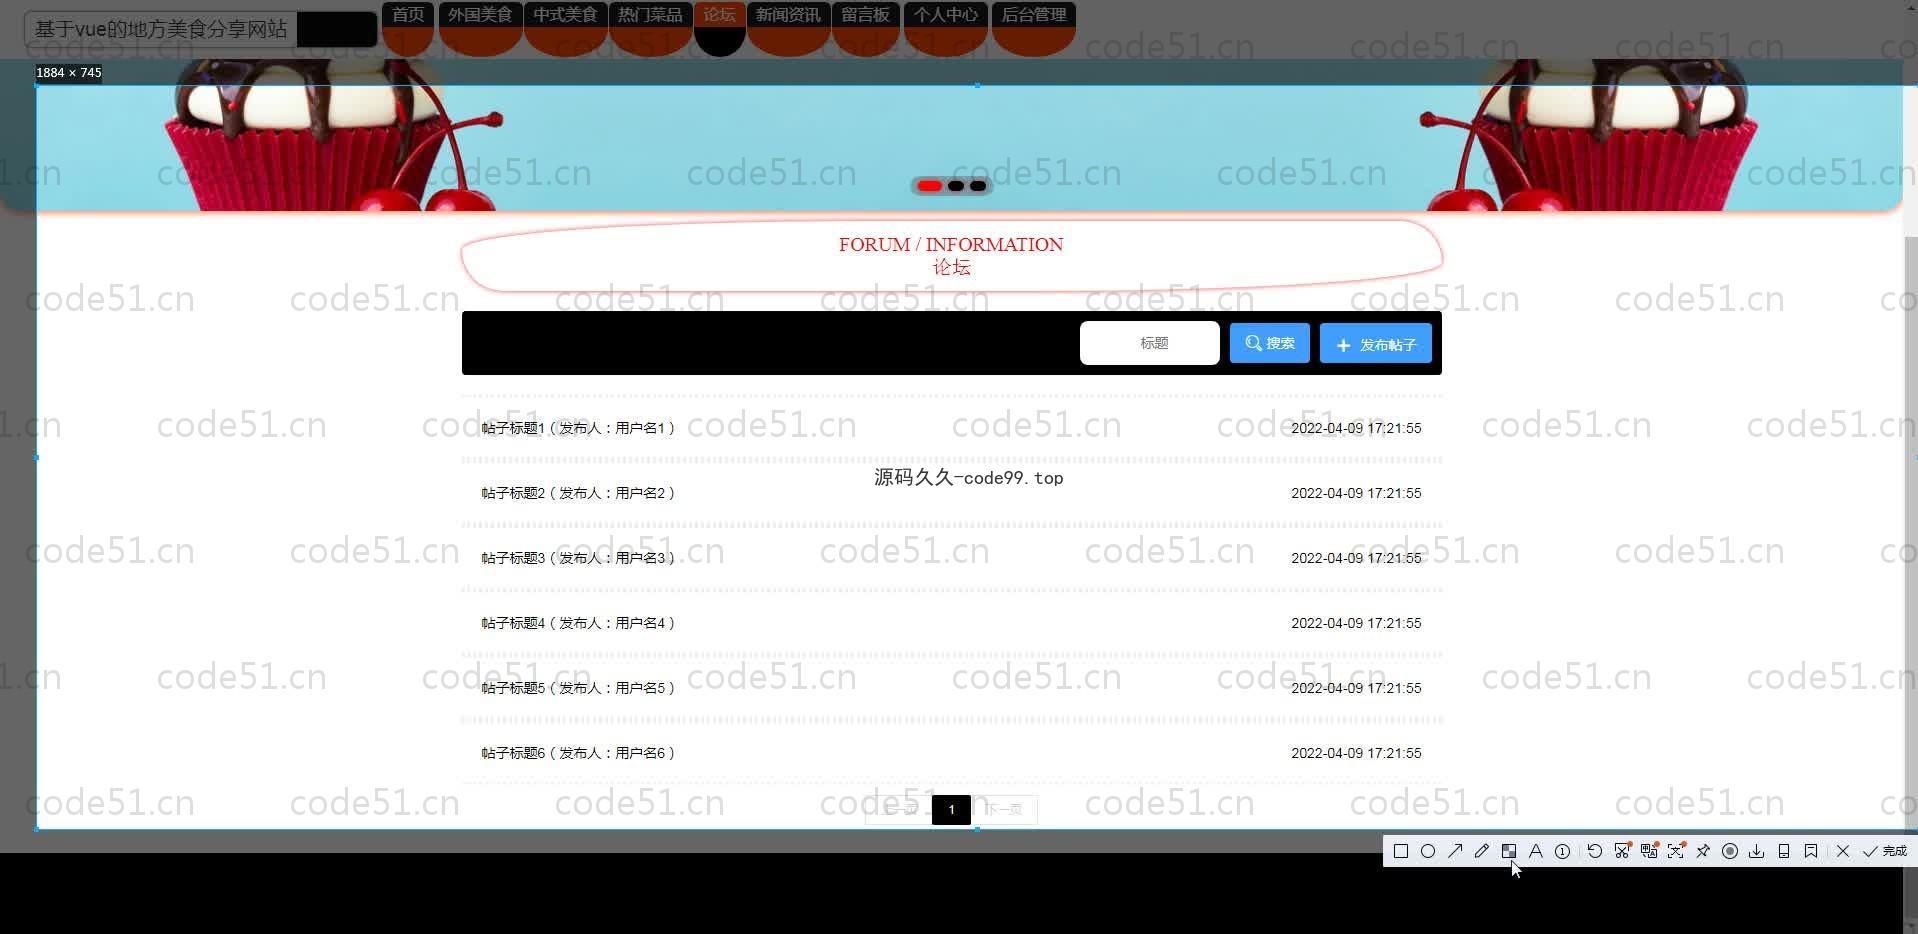Click the translate screenshot icon
Image resolution: width=1918 pixels, height=934 pixels.
point(1649,851)
